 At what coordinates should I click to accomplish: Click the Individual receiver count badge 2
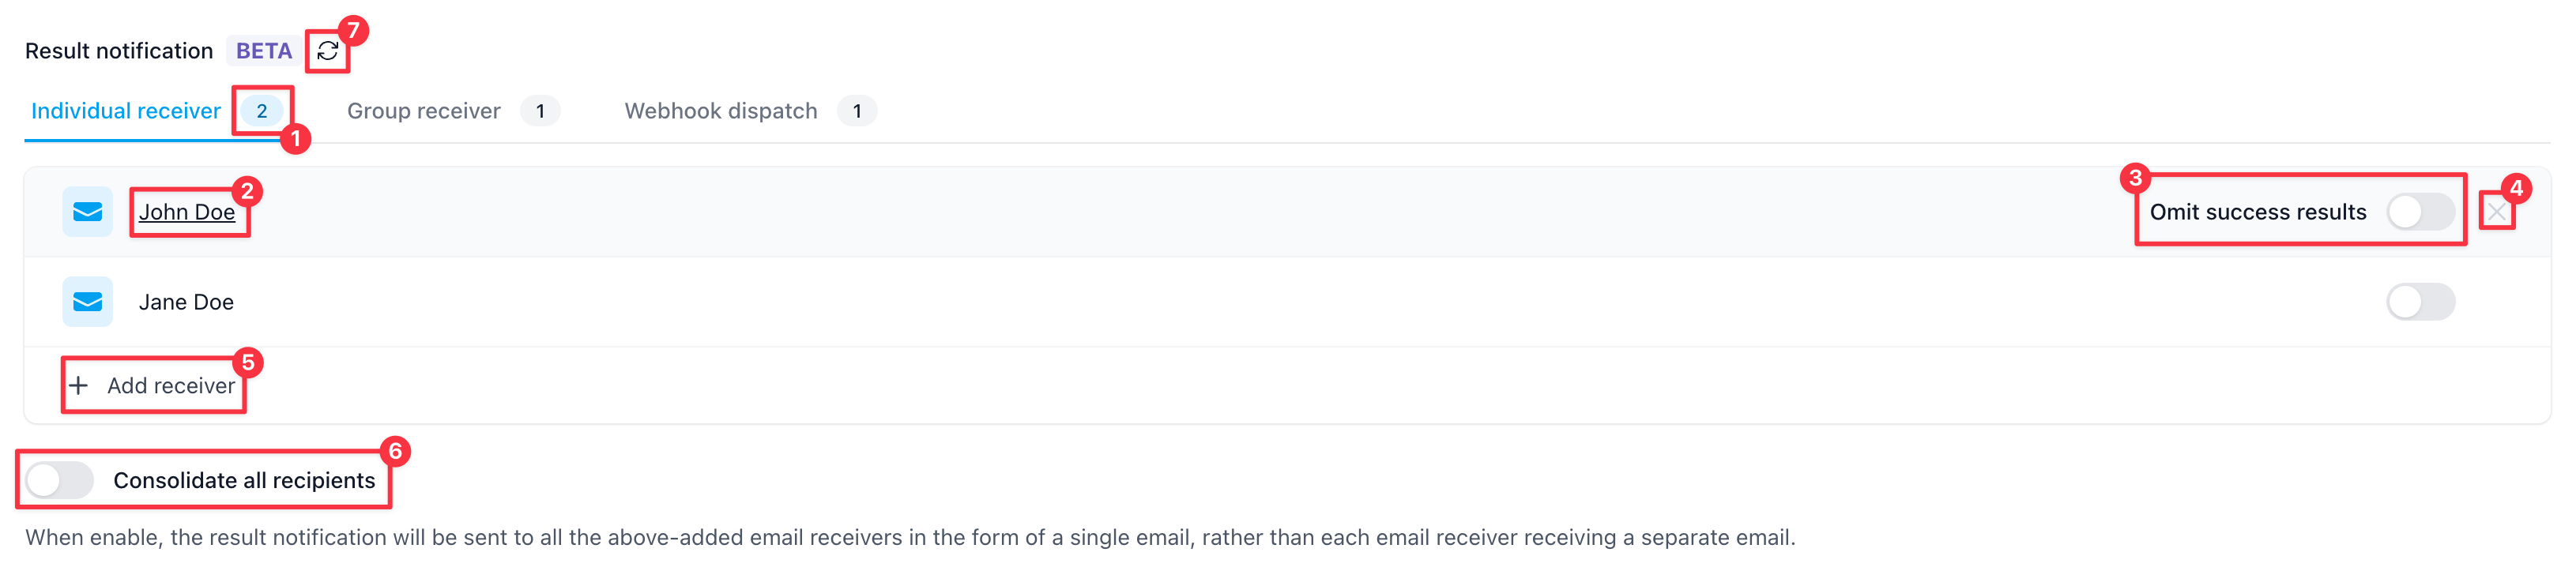262,111
